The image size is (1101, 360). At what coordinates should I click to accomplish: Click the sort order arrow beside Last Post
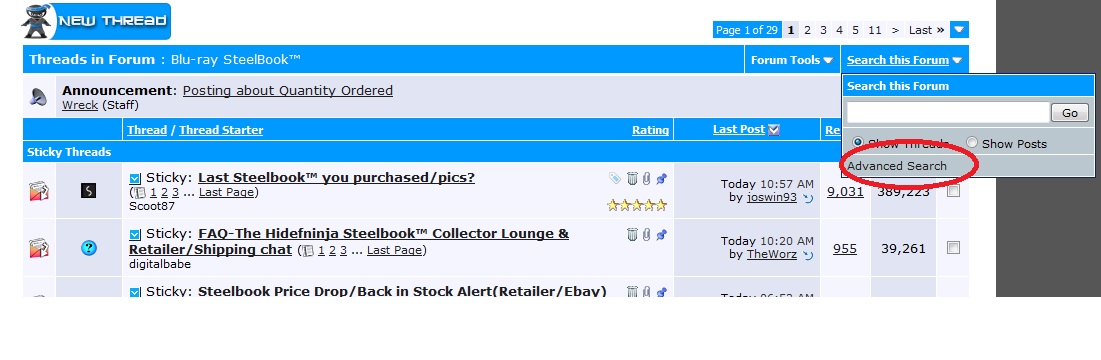pos(774,130)
